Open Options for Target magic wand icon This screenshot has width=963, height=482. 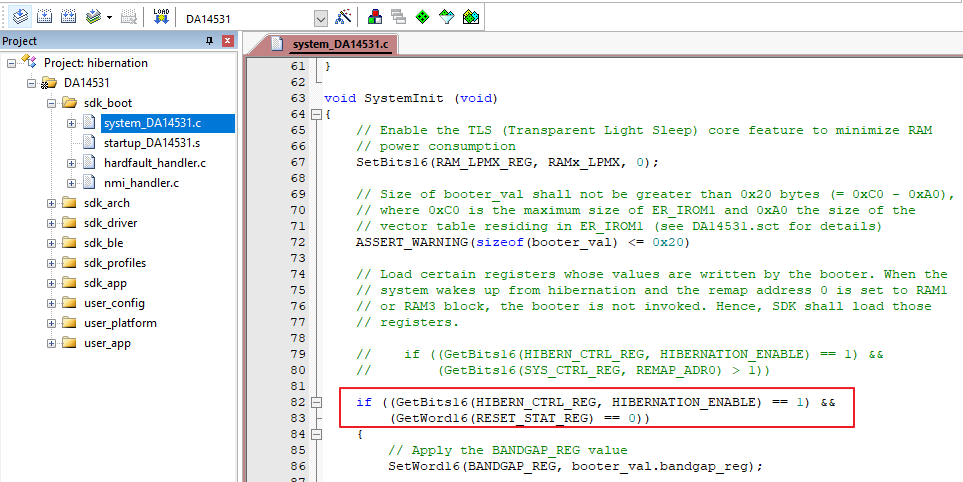point(342,17)
